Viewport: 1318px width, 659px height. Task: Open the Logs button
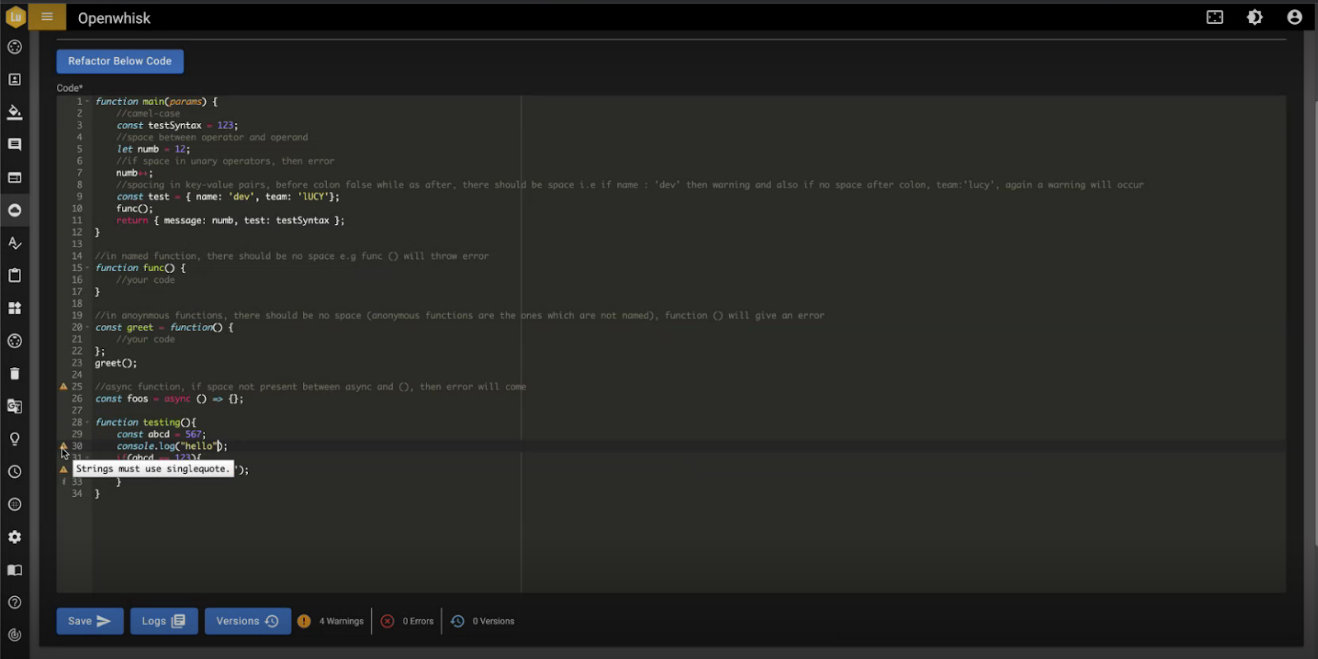pyautogui.click(x=164, y=621)
